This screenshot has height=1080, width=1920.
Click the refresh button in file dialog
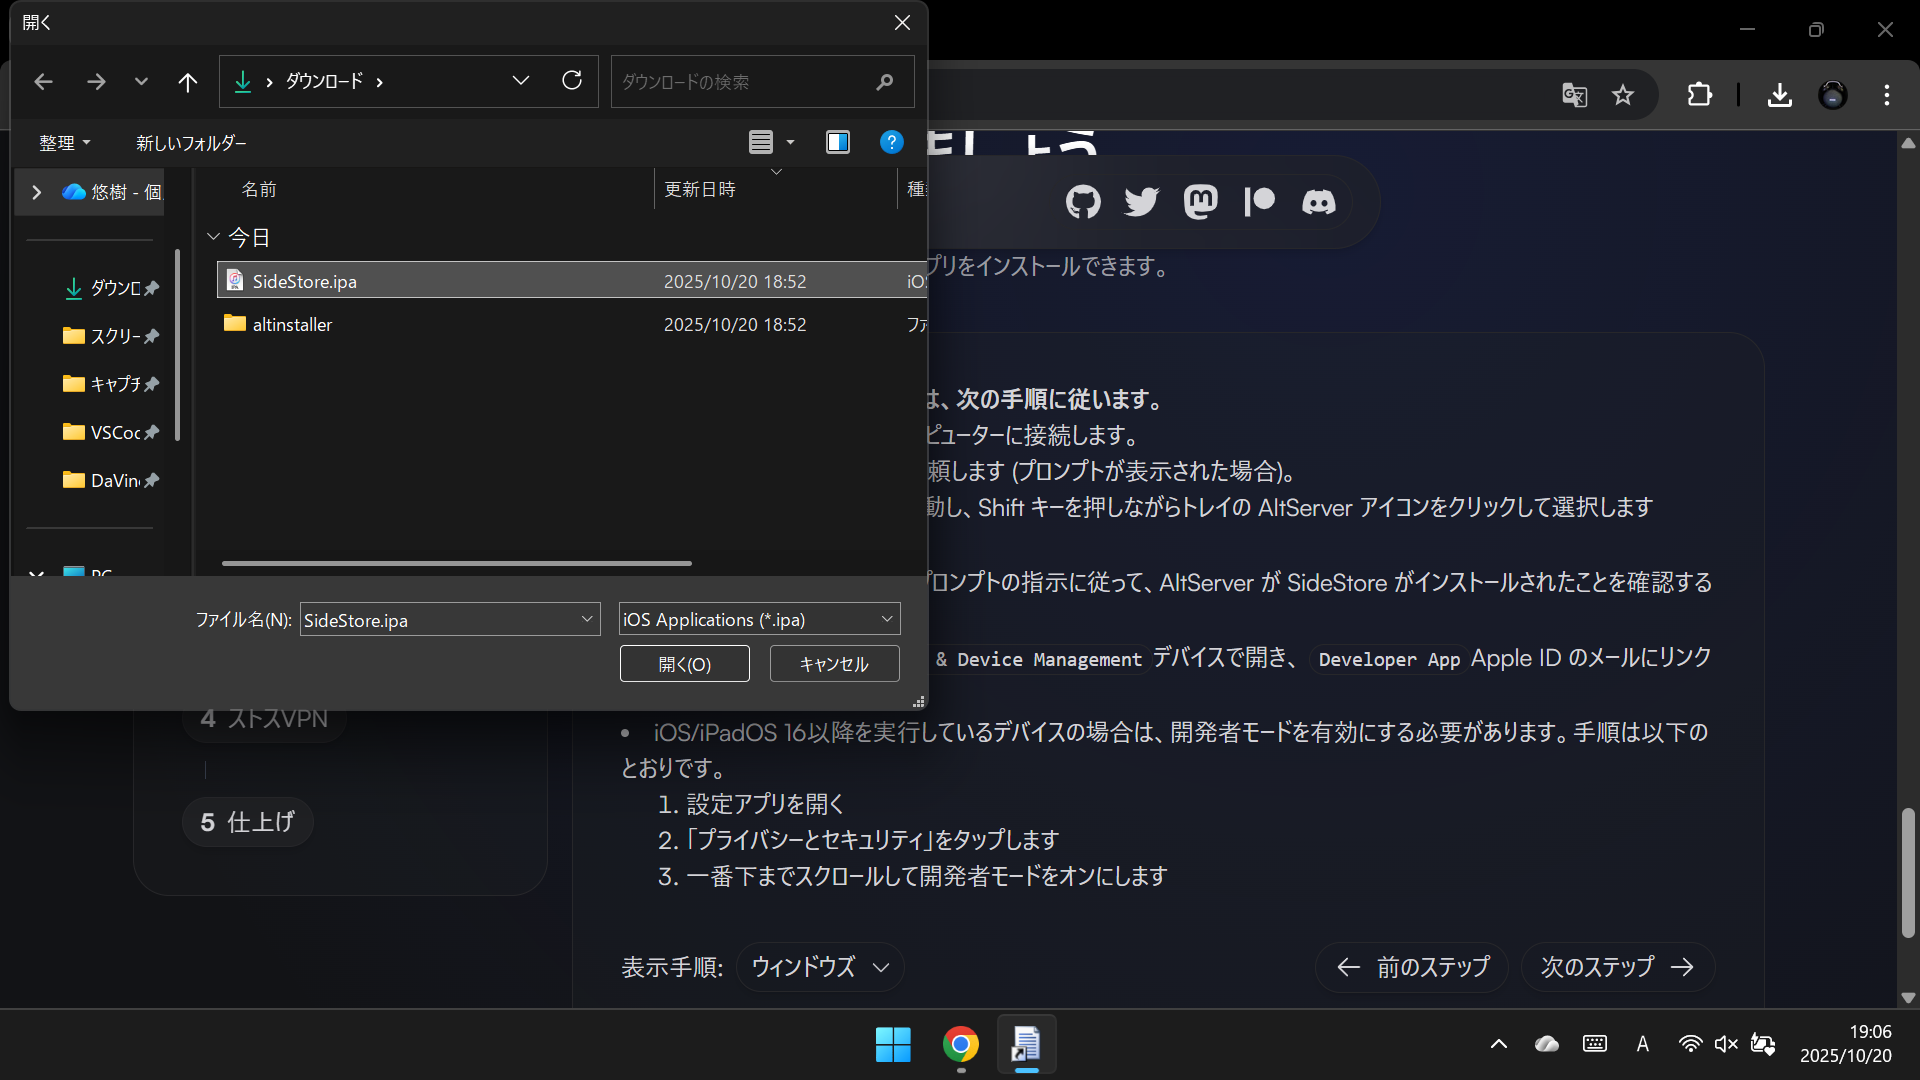(572, 81)
